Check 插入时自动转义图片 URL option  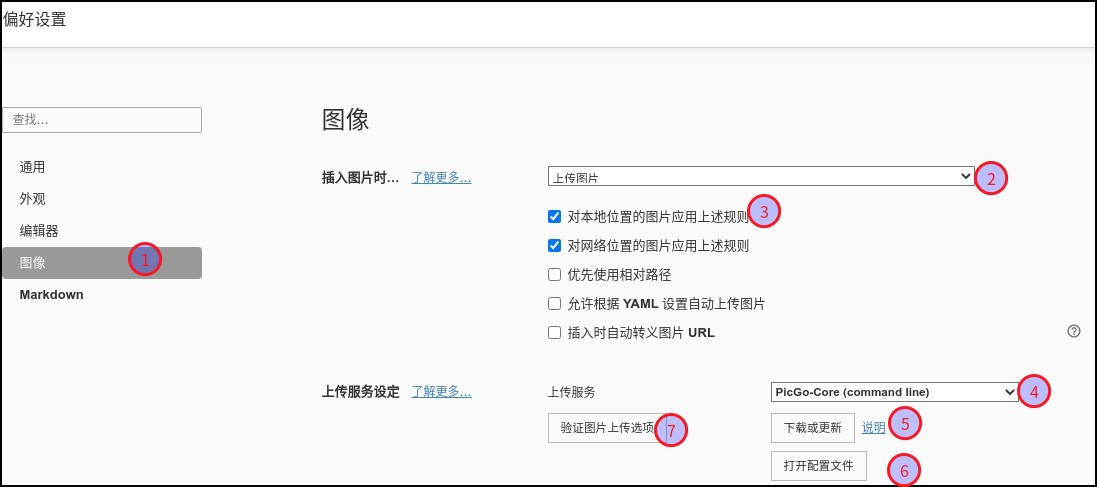[555, 333]
